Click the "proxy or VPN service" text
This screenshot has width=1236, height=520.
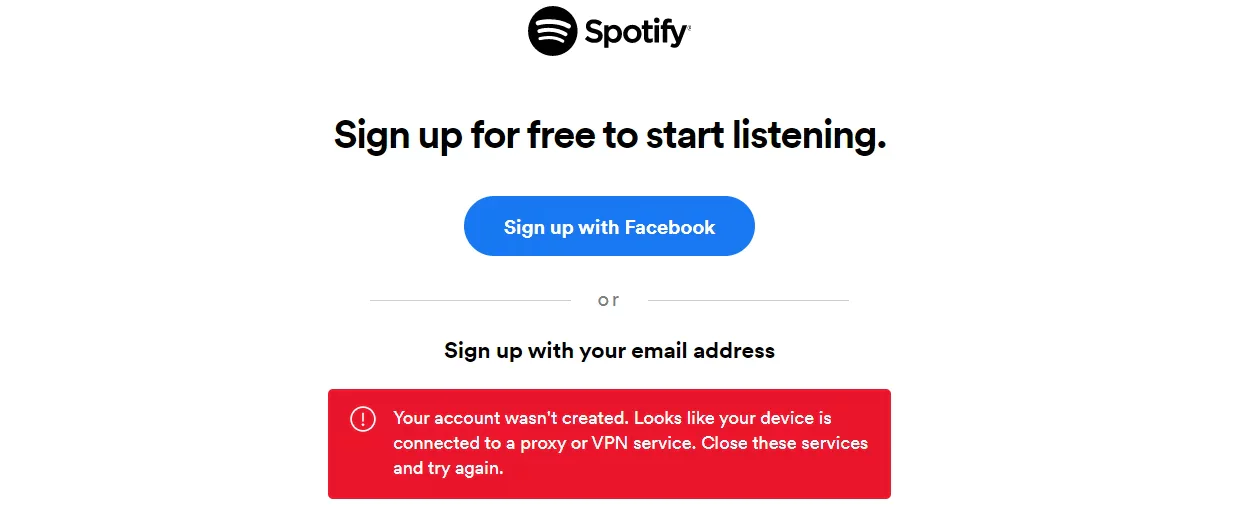coord(605,443)
